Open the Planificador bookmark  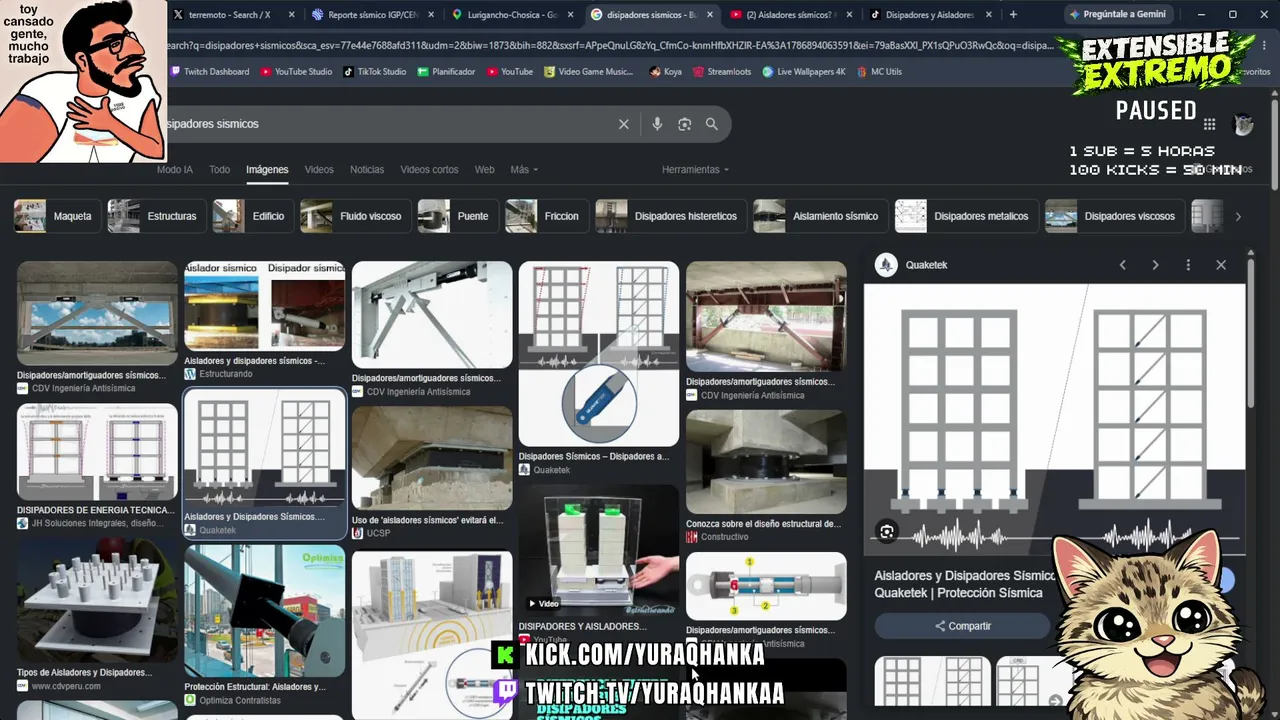point(447,72)
